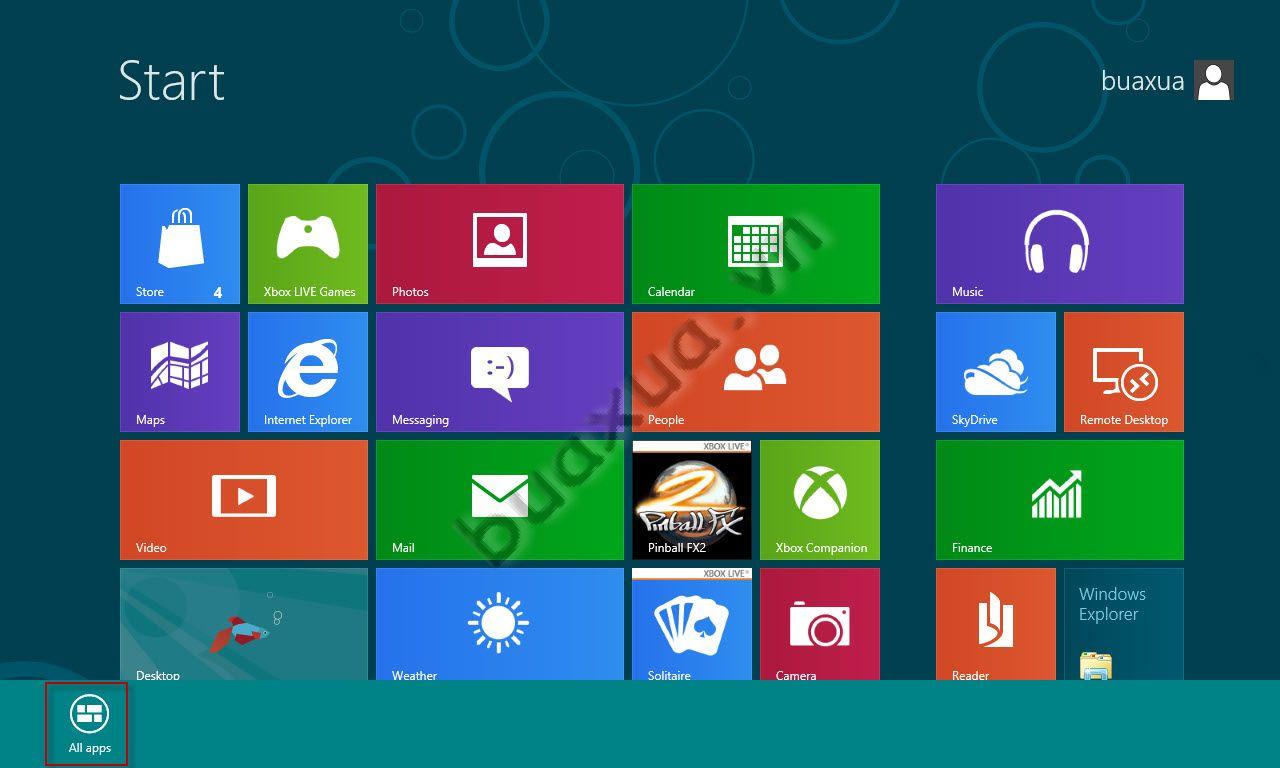Open the Weather tile
This screenshot has width=1280, height=768.
[500, 624]
